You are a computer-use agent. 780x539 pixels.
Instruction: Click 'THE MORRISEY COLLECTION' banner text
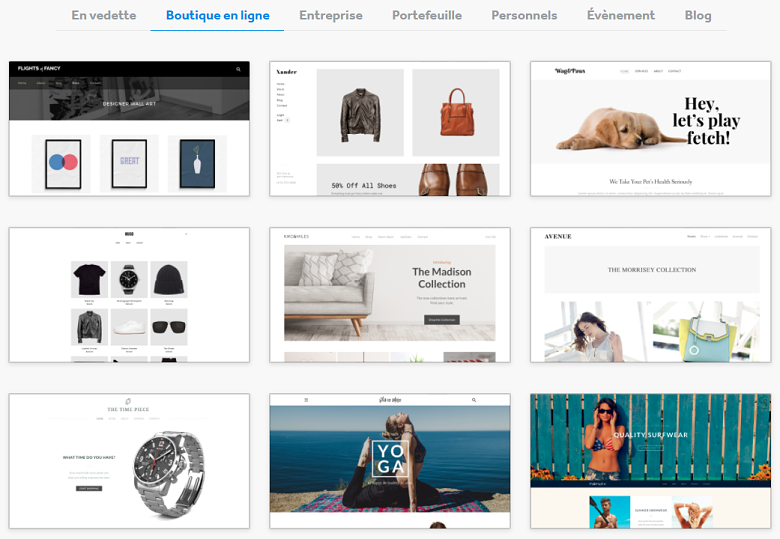pos(652,270)
